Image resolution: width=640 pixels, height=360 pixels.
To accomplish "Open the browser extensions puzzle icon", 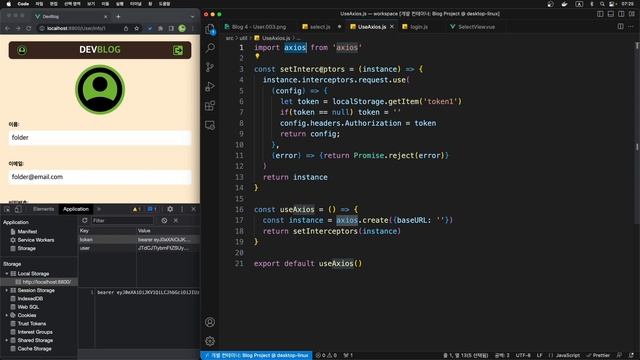I will 160,28.
